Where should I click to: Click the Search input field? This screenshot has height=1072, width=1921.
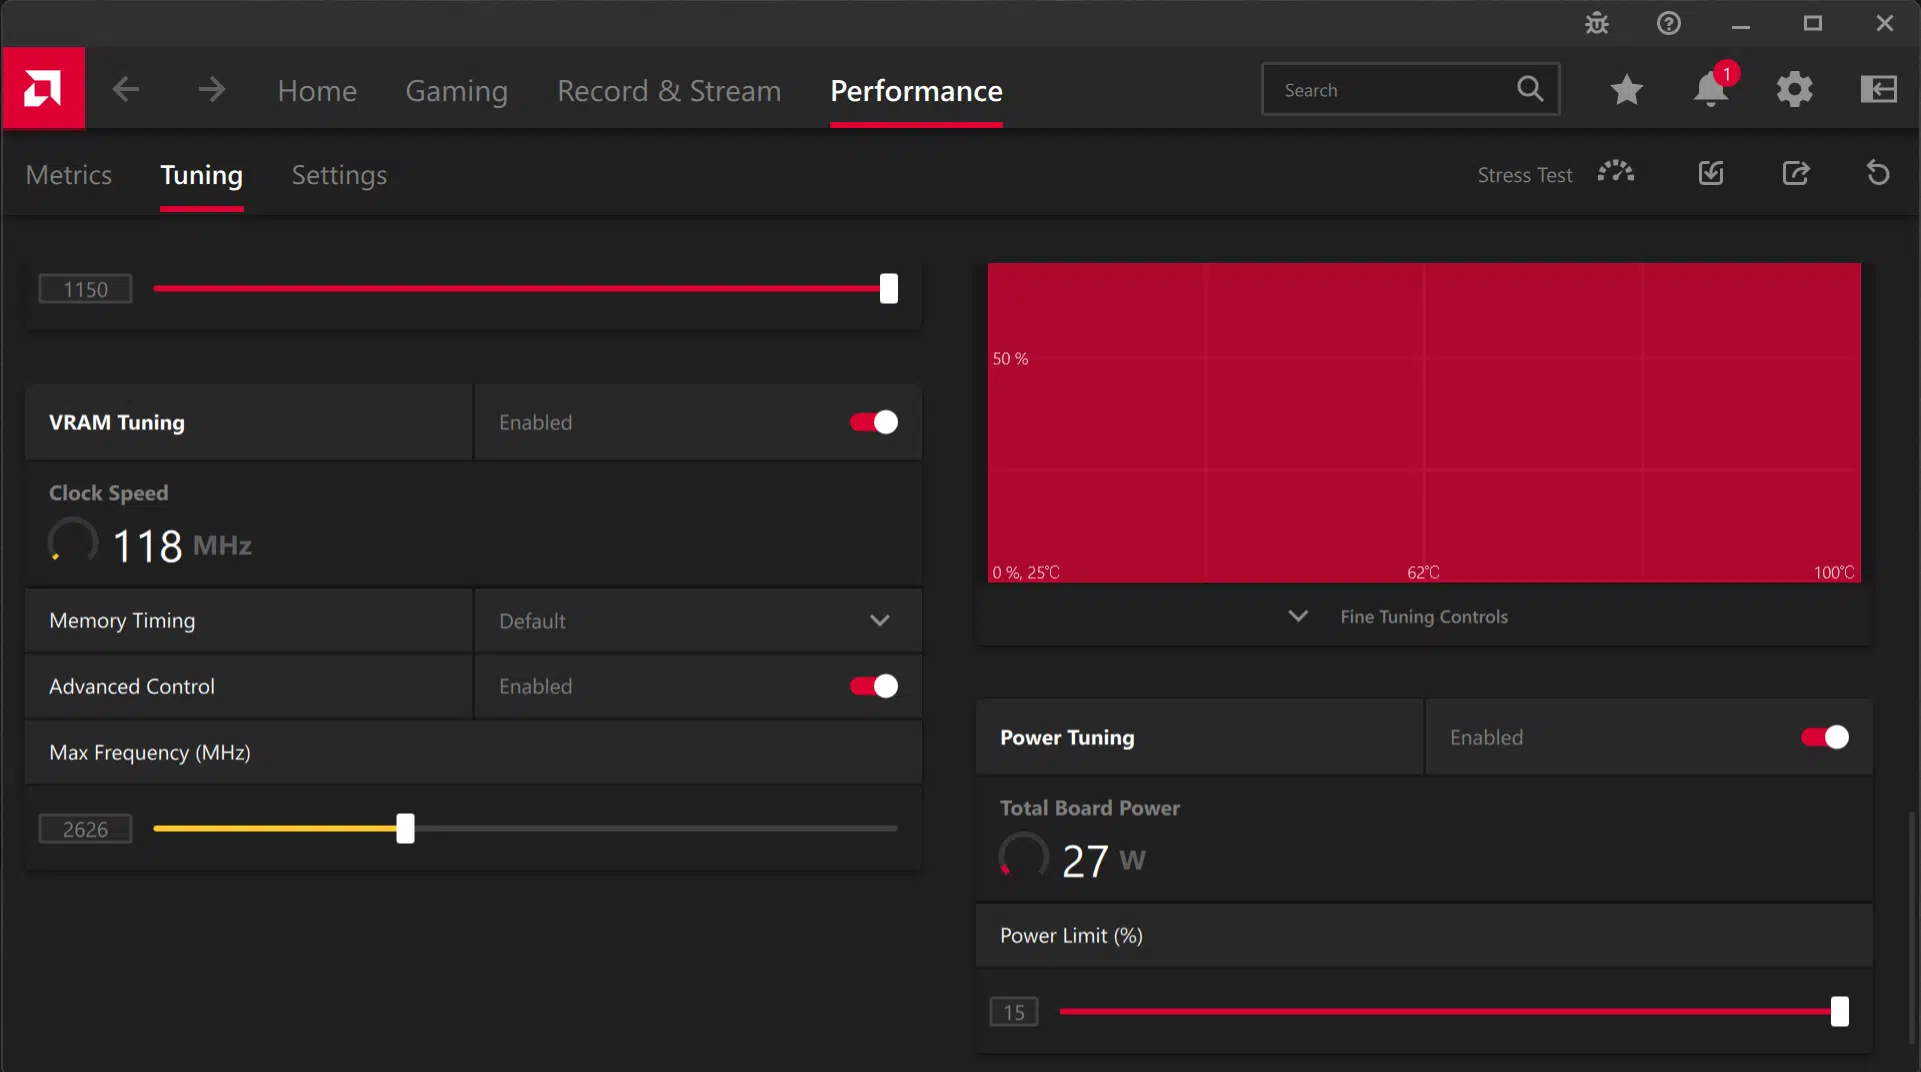pos(1410,90)
